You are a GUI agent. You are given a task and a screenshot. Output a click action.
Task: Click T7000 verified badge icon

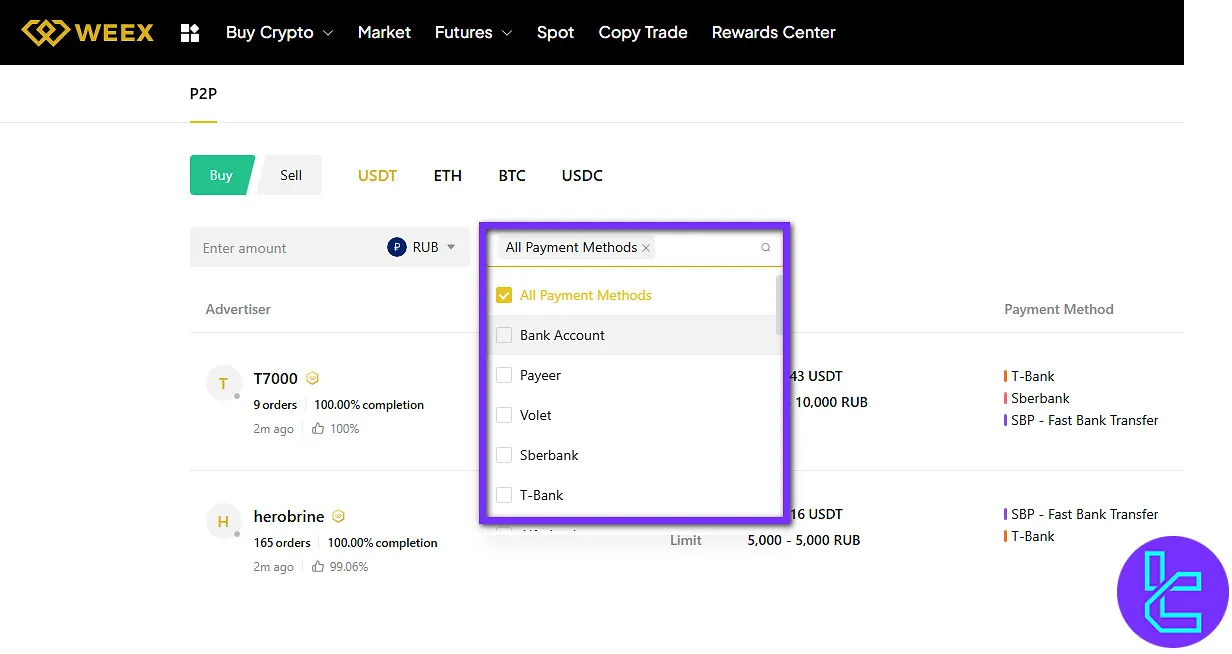click(x=313, y=378)
